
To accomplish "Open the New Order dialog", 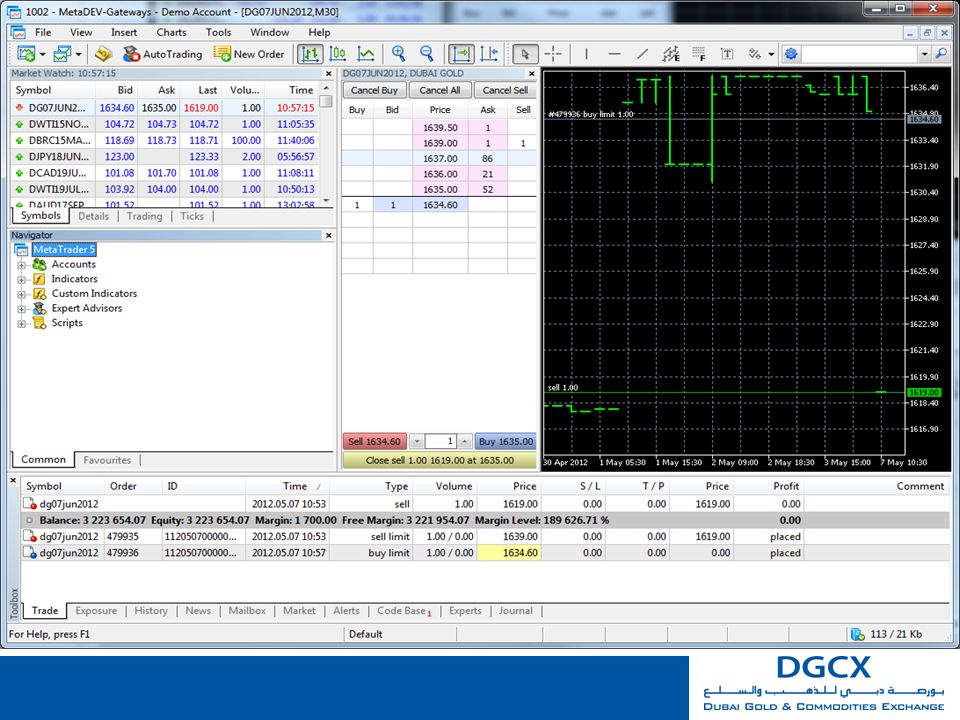I will tap(249, 54).
